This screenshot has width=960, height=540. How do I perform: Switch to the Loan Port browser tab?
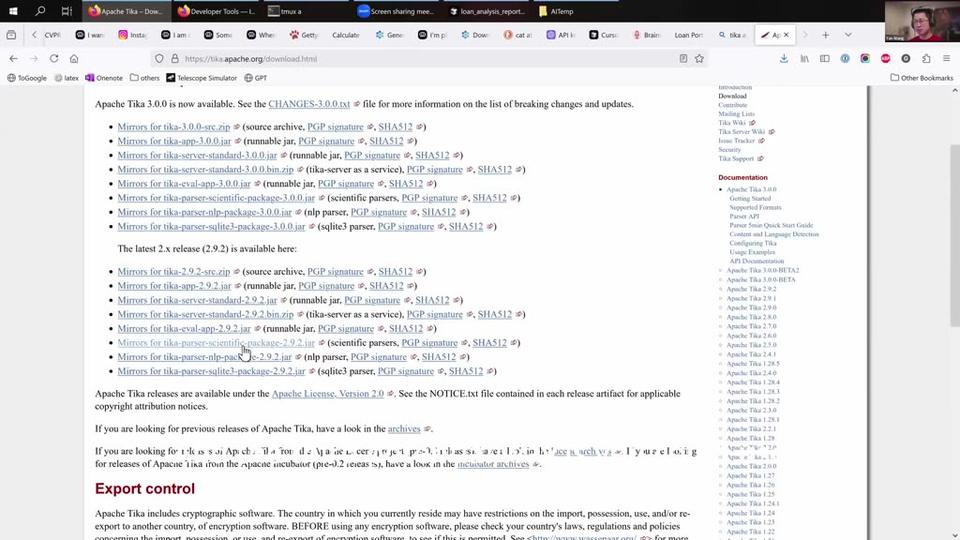click(688, 35)
